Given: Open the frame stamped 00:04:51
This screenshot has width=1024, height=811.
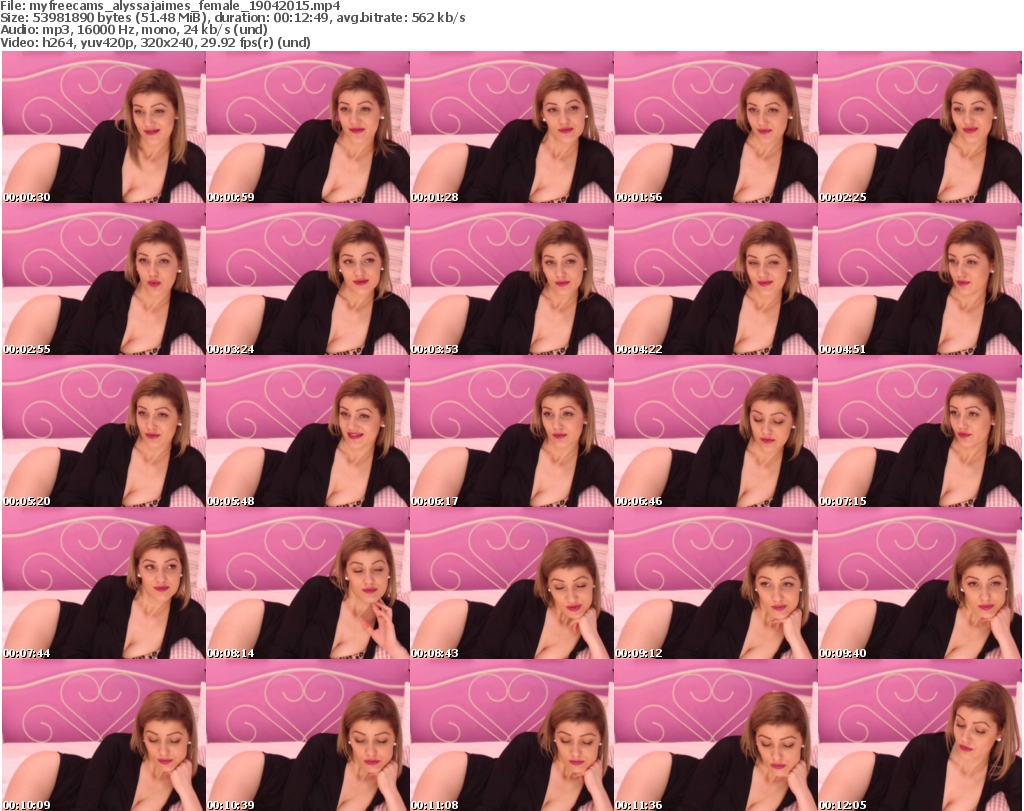Looking at the screenshot, I should pyautogui.click(x=920, y=279).
